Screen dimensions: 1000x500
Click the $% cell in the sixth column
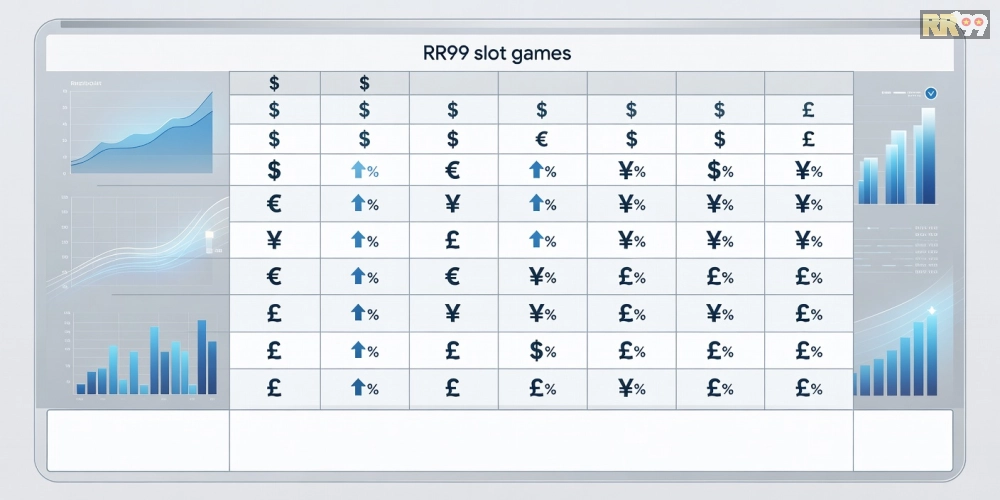pos(719,170)
